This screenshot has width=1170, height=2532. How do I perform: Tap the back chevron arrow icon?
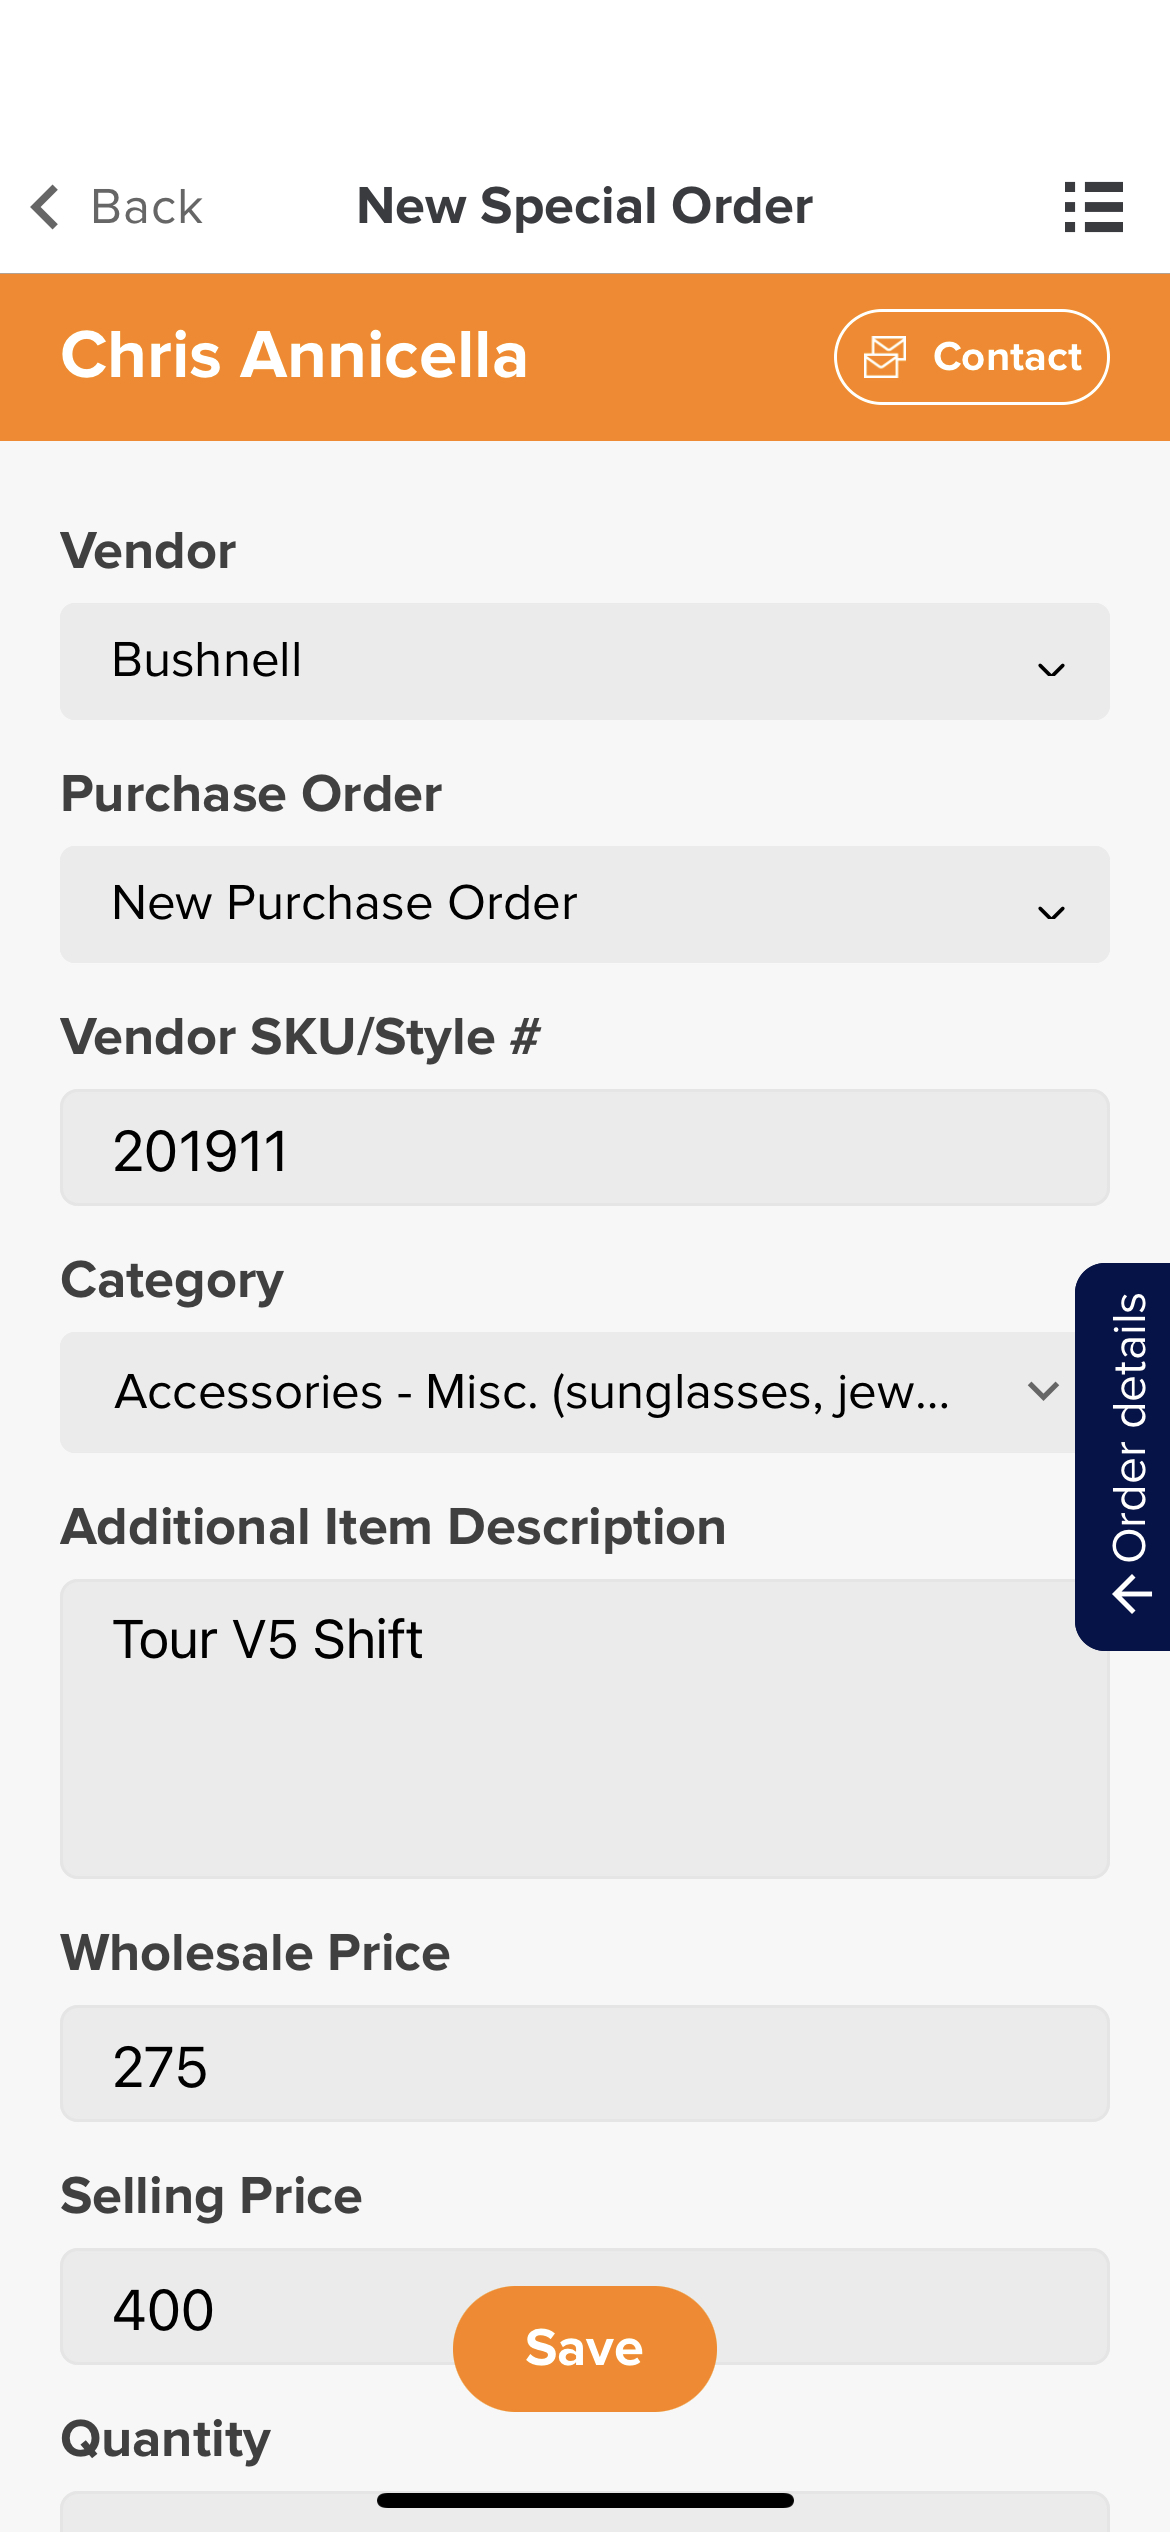point(46,207)
